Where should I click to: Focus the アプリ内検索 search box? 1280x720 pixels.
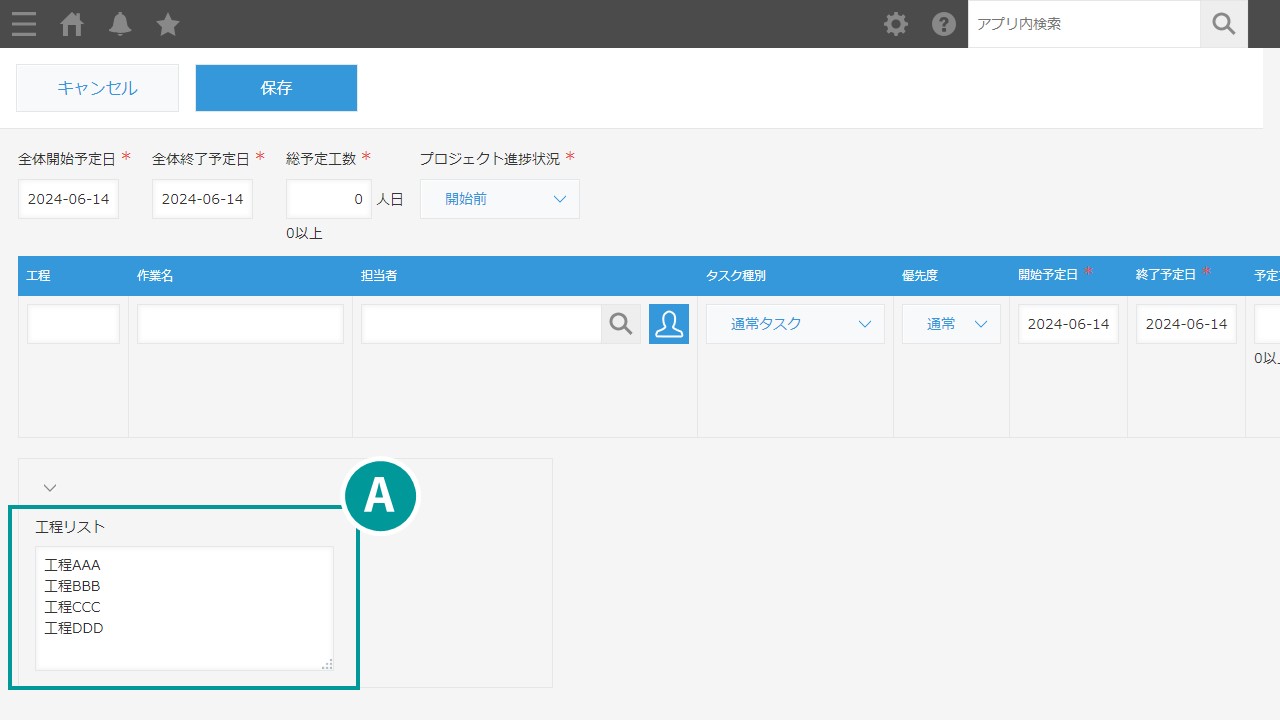pyautogui.click(x=1084, y=24)
